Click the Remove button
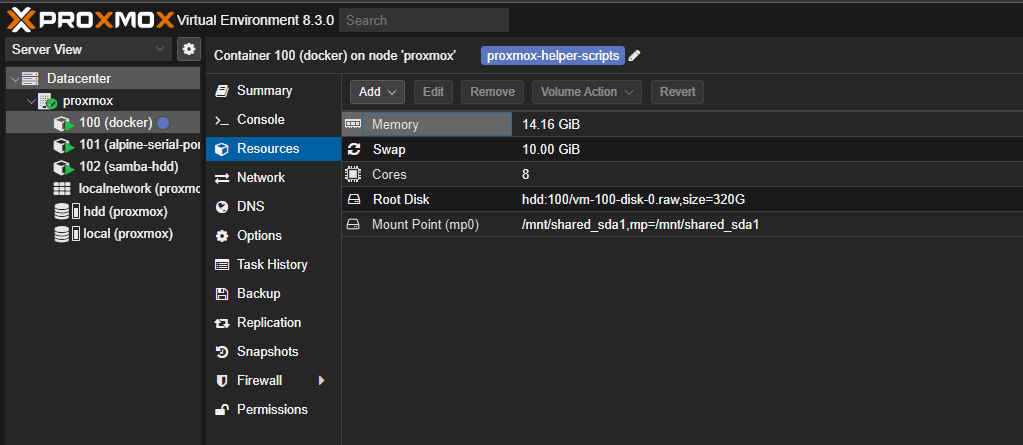Viewport: 1023px width, 445px height. click(x=493, y=92)
